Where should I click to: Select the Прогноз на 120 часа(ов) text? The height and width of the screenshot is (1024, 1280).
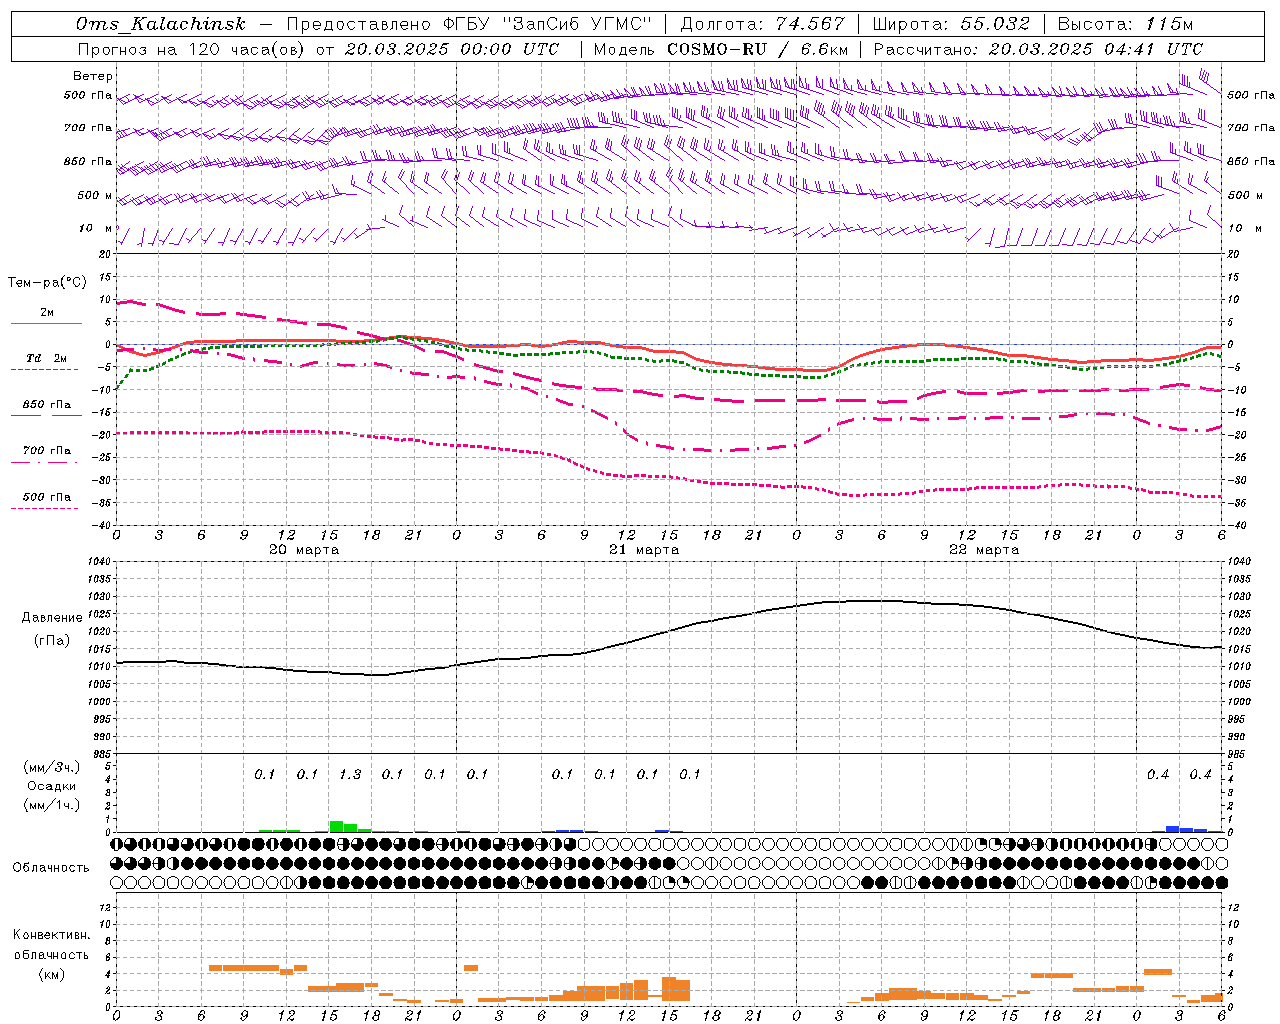click(x=192, y=49)
